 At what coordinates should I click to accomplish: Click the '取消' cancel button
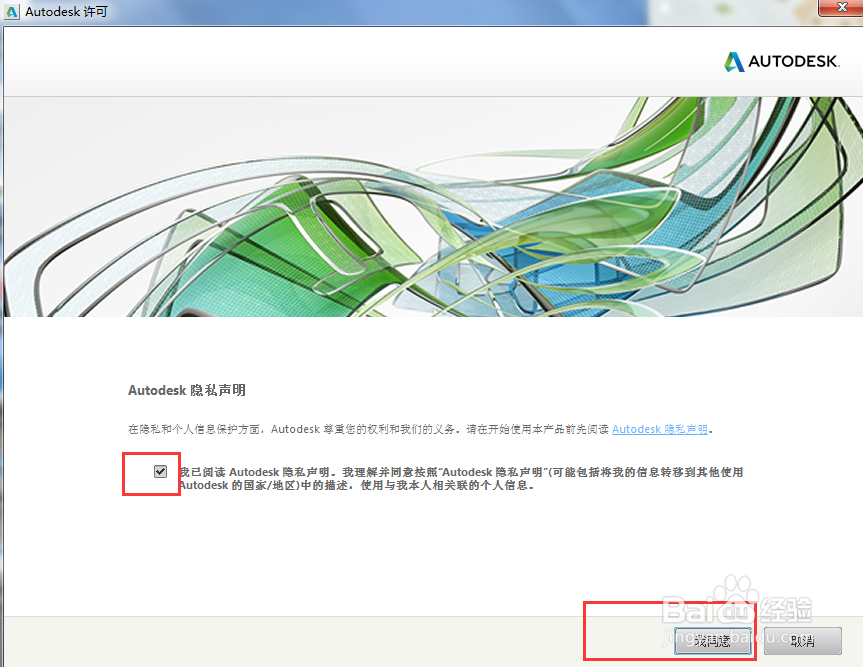tap(800, 640)
